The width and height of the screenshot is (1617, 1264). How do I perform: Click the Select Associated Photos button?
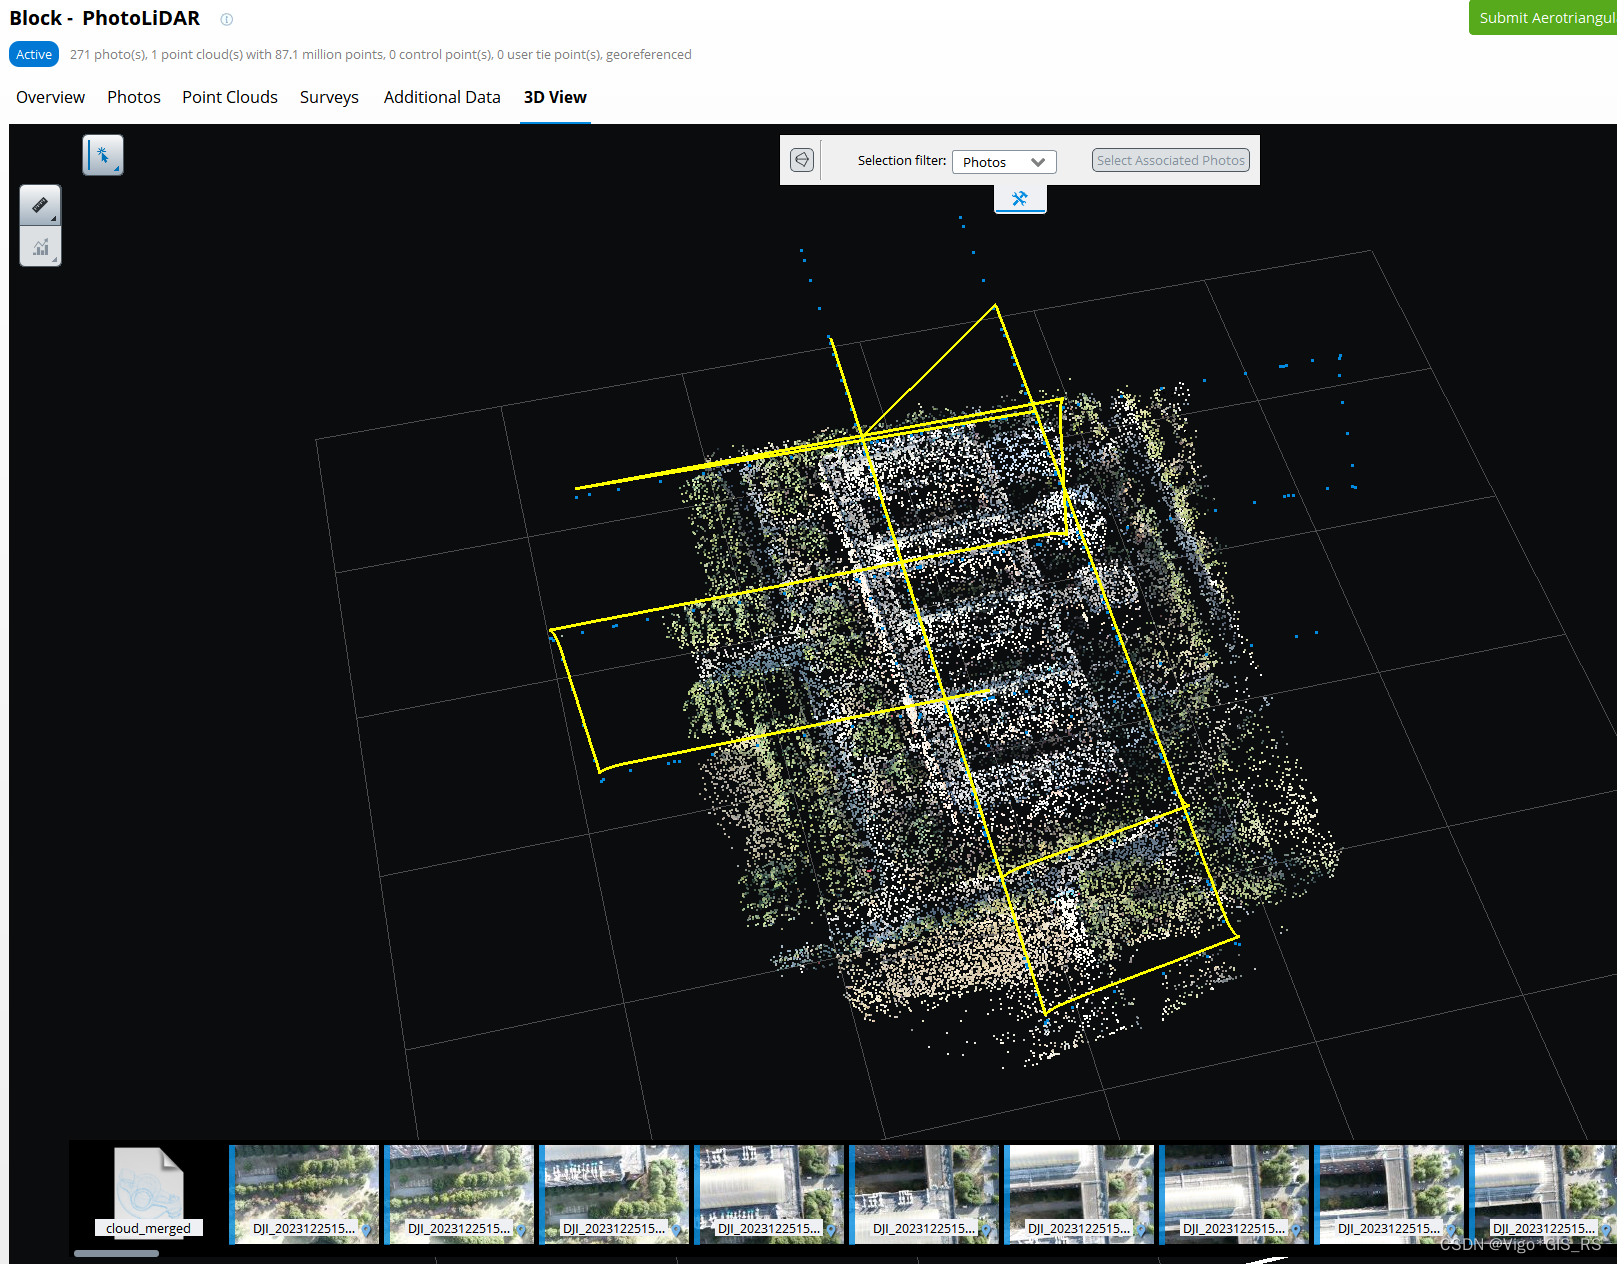(x=1170, y=160)
